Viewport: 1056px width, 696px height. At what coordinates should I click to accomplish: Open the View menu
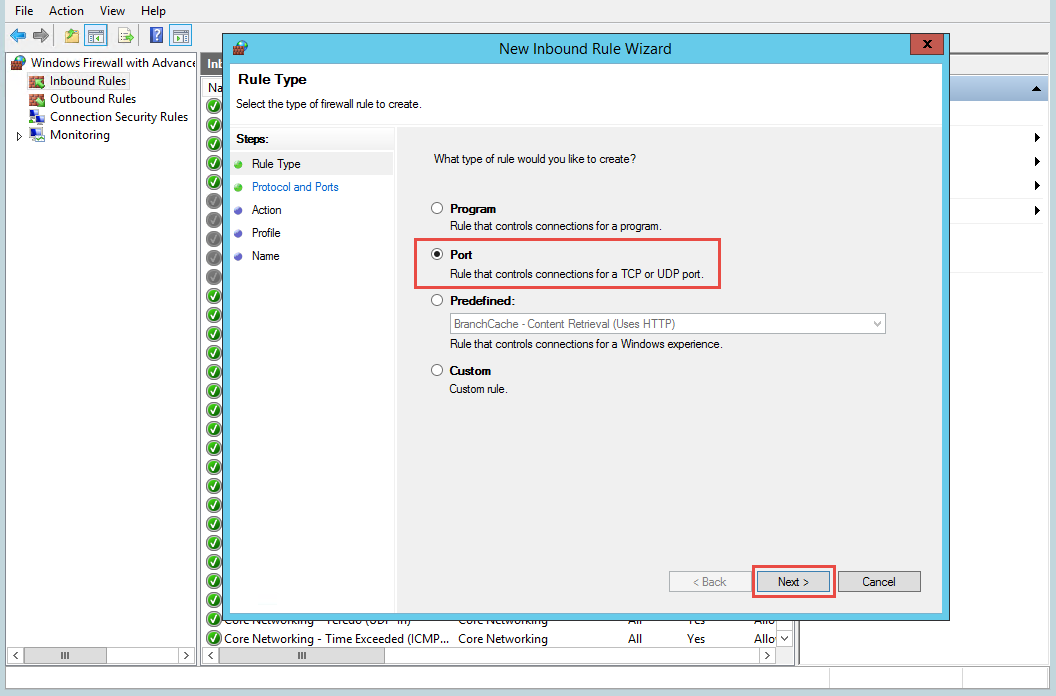pos(112,11)
